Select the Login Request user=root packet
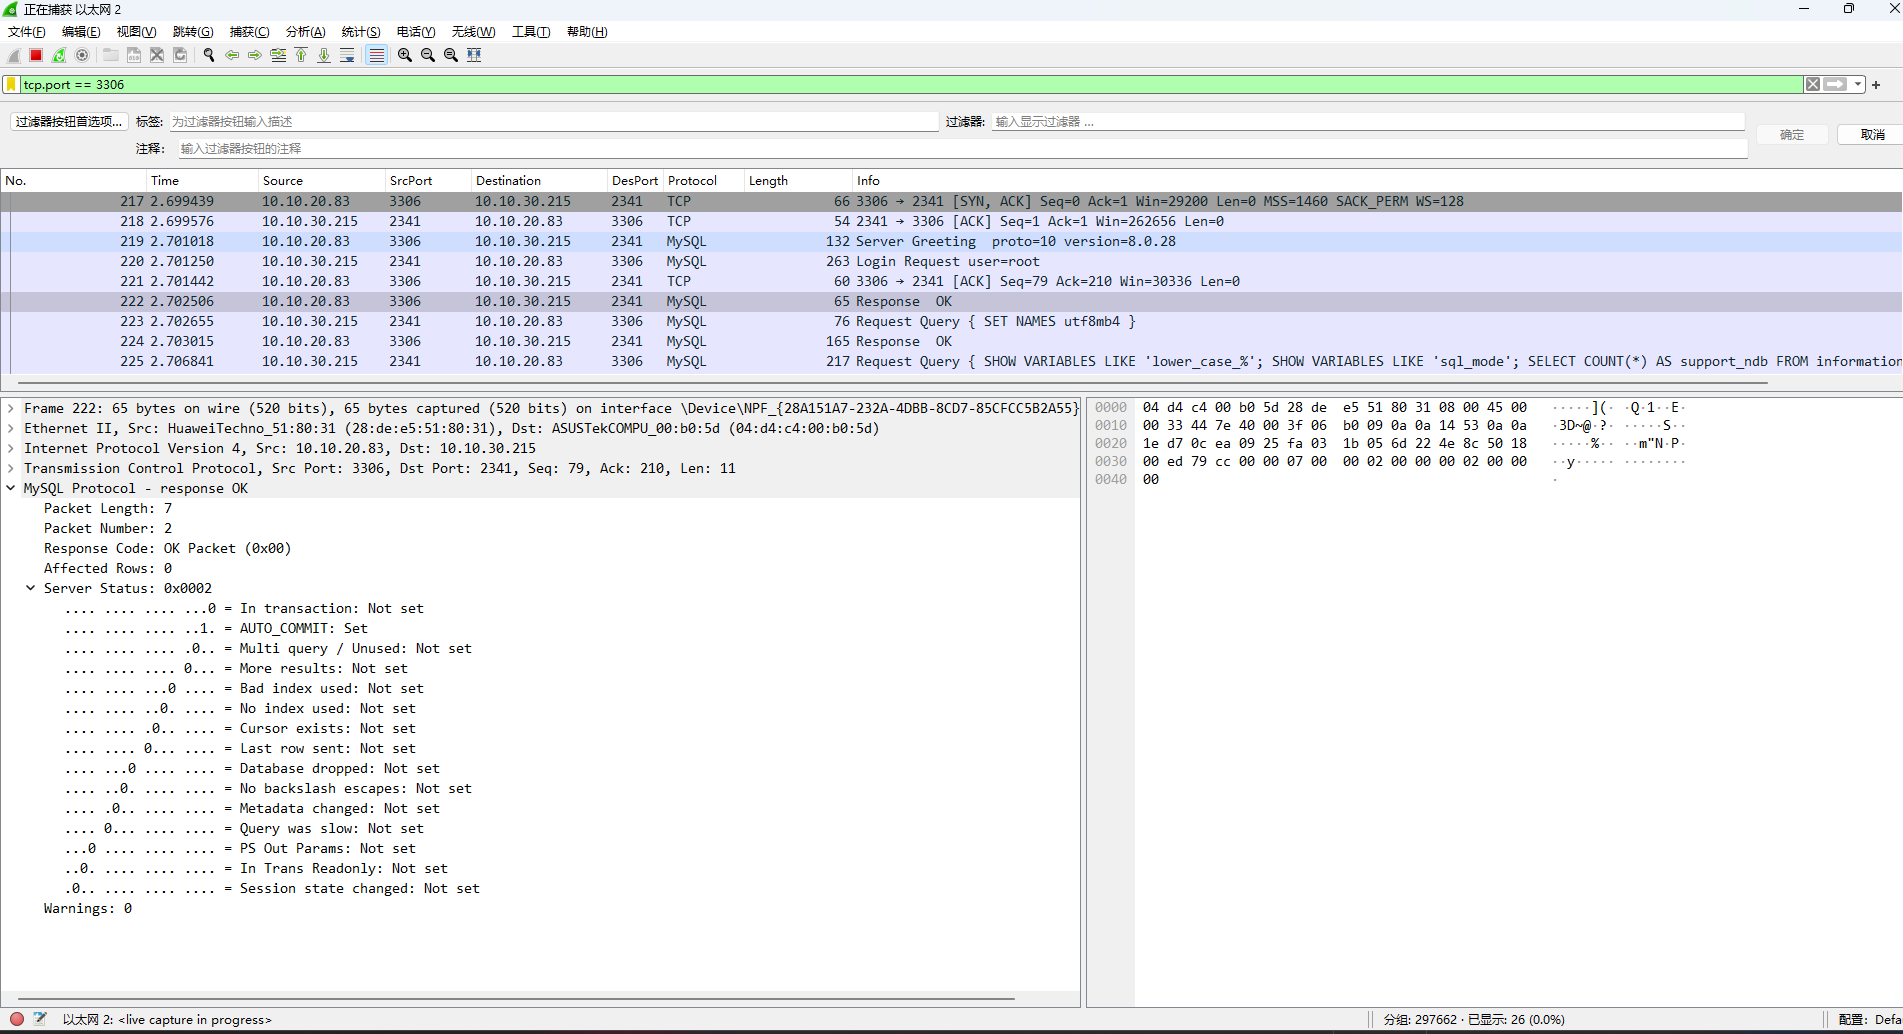This screenshot has width=1903, height=1034. (x=946, y=261)
